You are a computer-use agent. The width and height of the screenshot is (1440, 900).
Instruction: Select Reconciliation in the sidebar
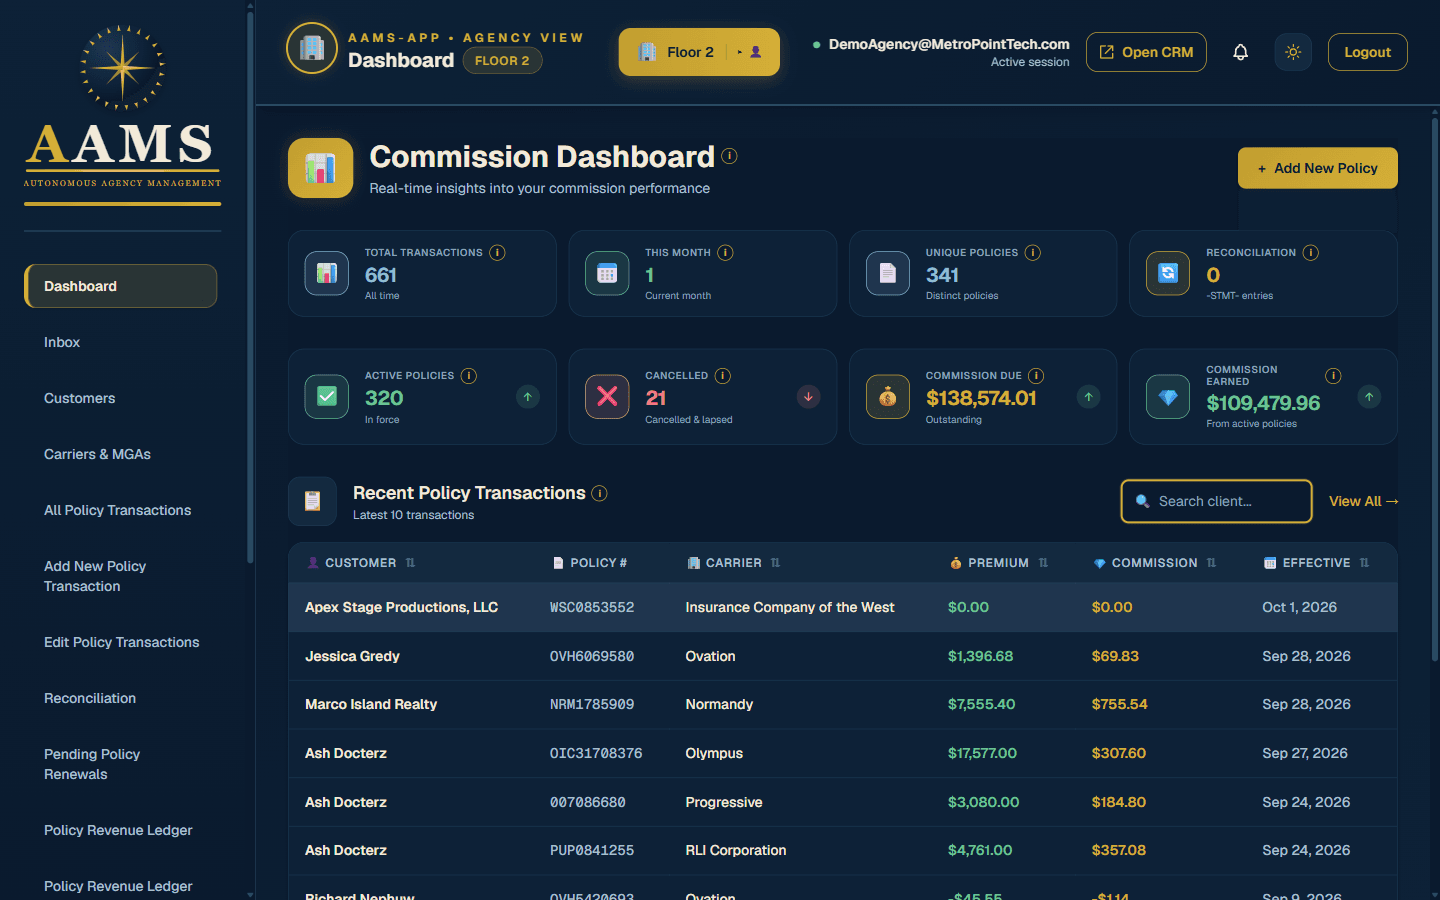121,698
